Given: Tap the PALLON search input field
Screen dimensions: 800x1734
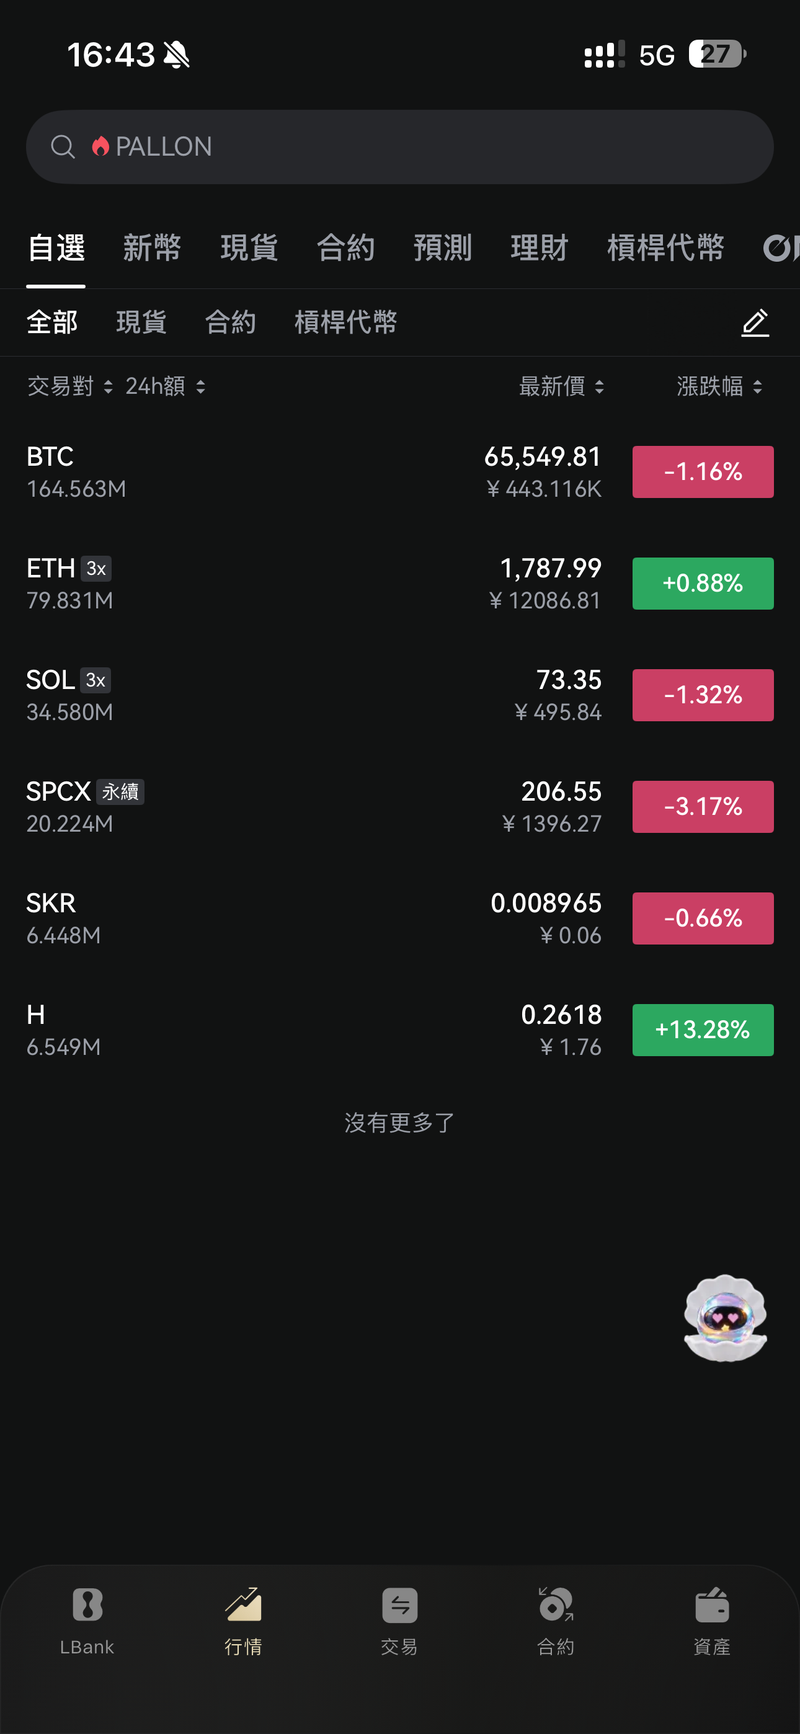Looking at the screenshot, I should click(x=400, y=147).
